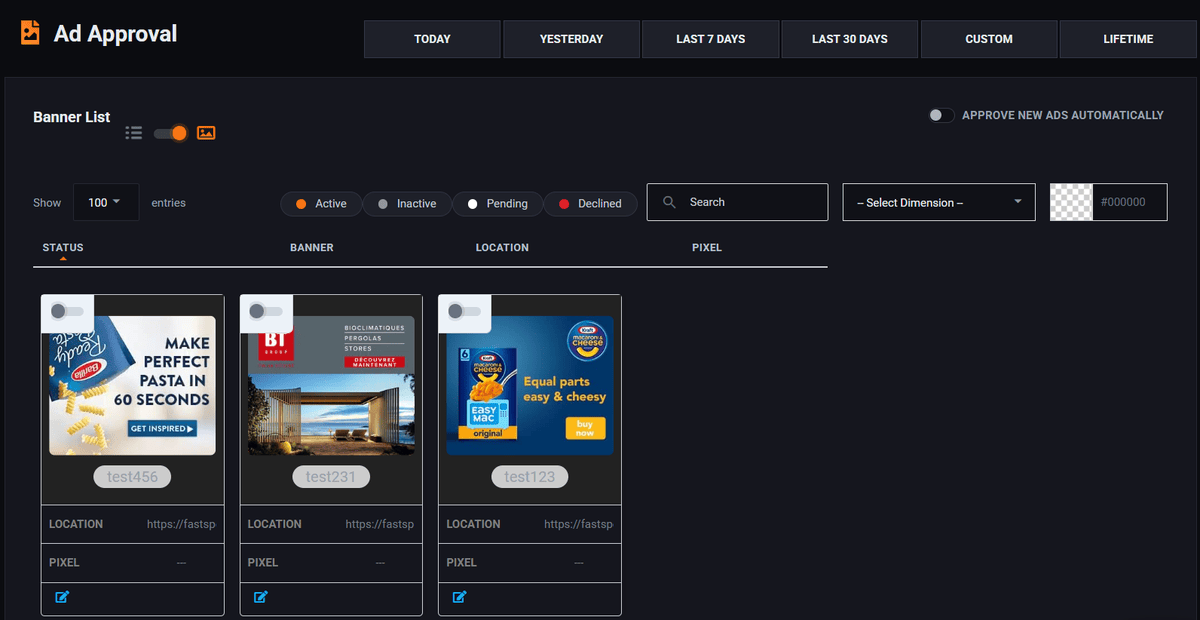Click the test231 name label

pos(331,477)
